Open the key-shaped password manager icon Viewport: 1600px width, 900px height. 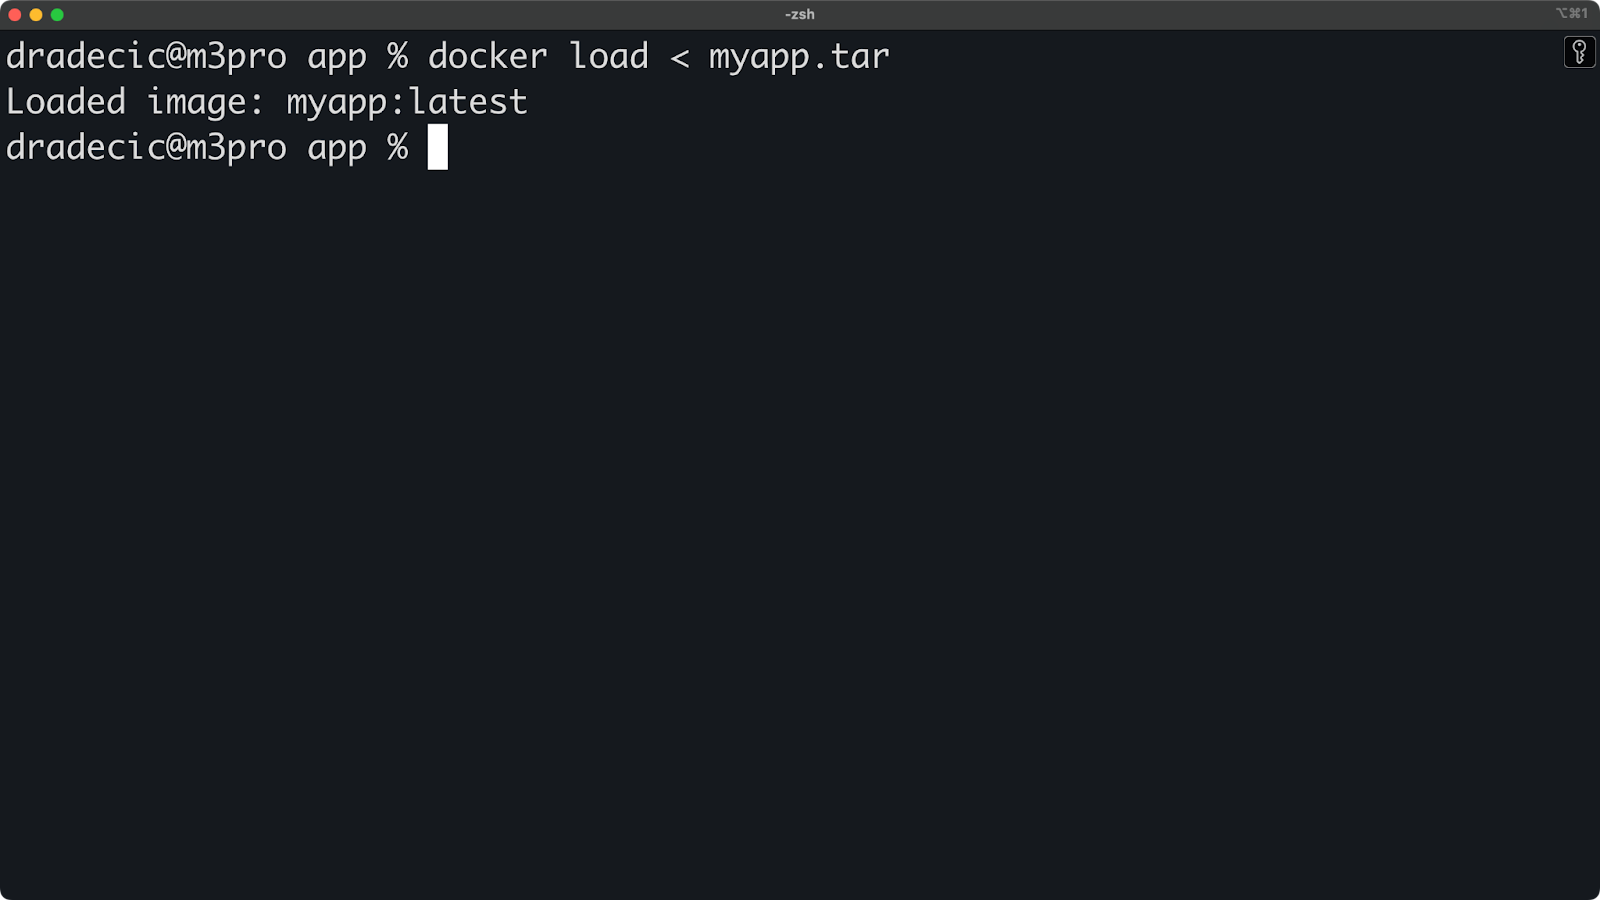1579,52
